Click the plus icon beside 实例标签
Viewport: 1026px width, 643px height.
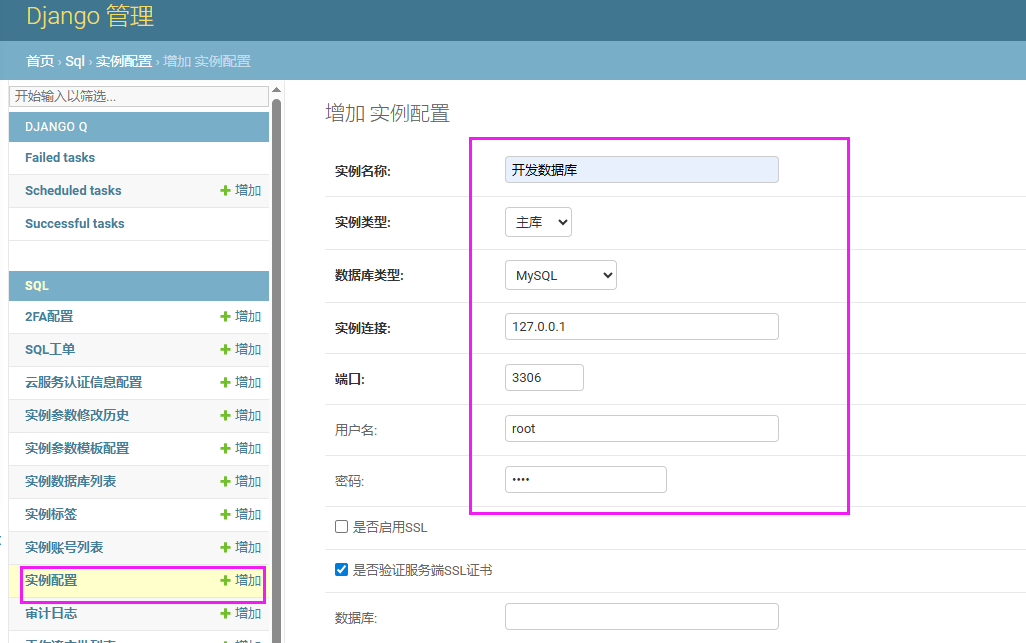pyautogui.click(x=225, y=515)
